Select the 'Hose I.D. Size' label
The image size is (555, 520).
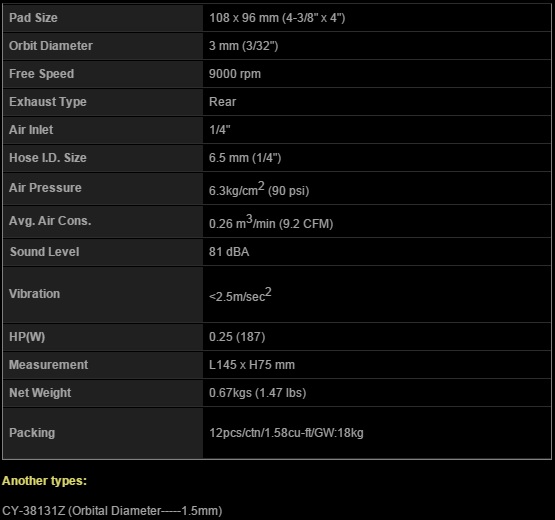pos(48,158)
